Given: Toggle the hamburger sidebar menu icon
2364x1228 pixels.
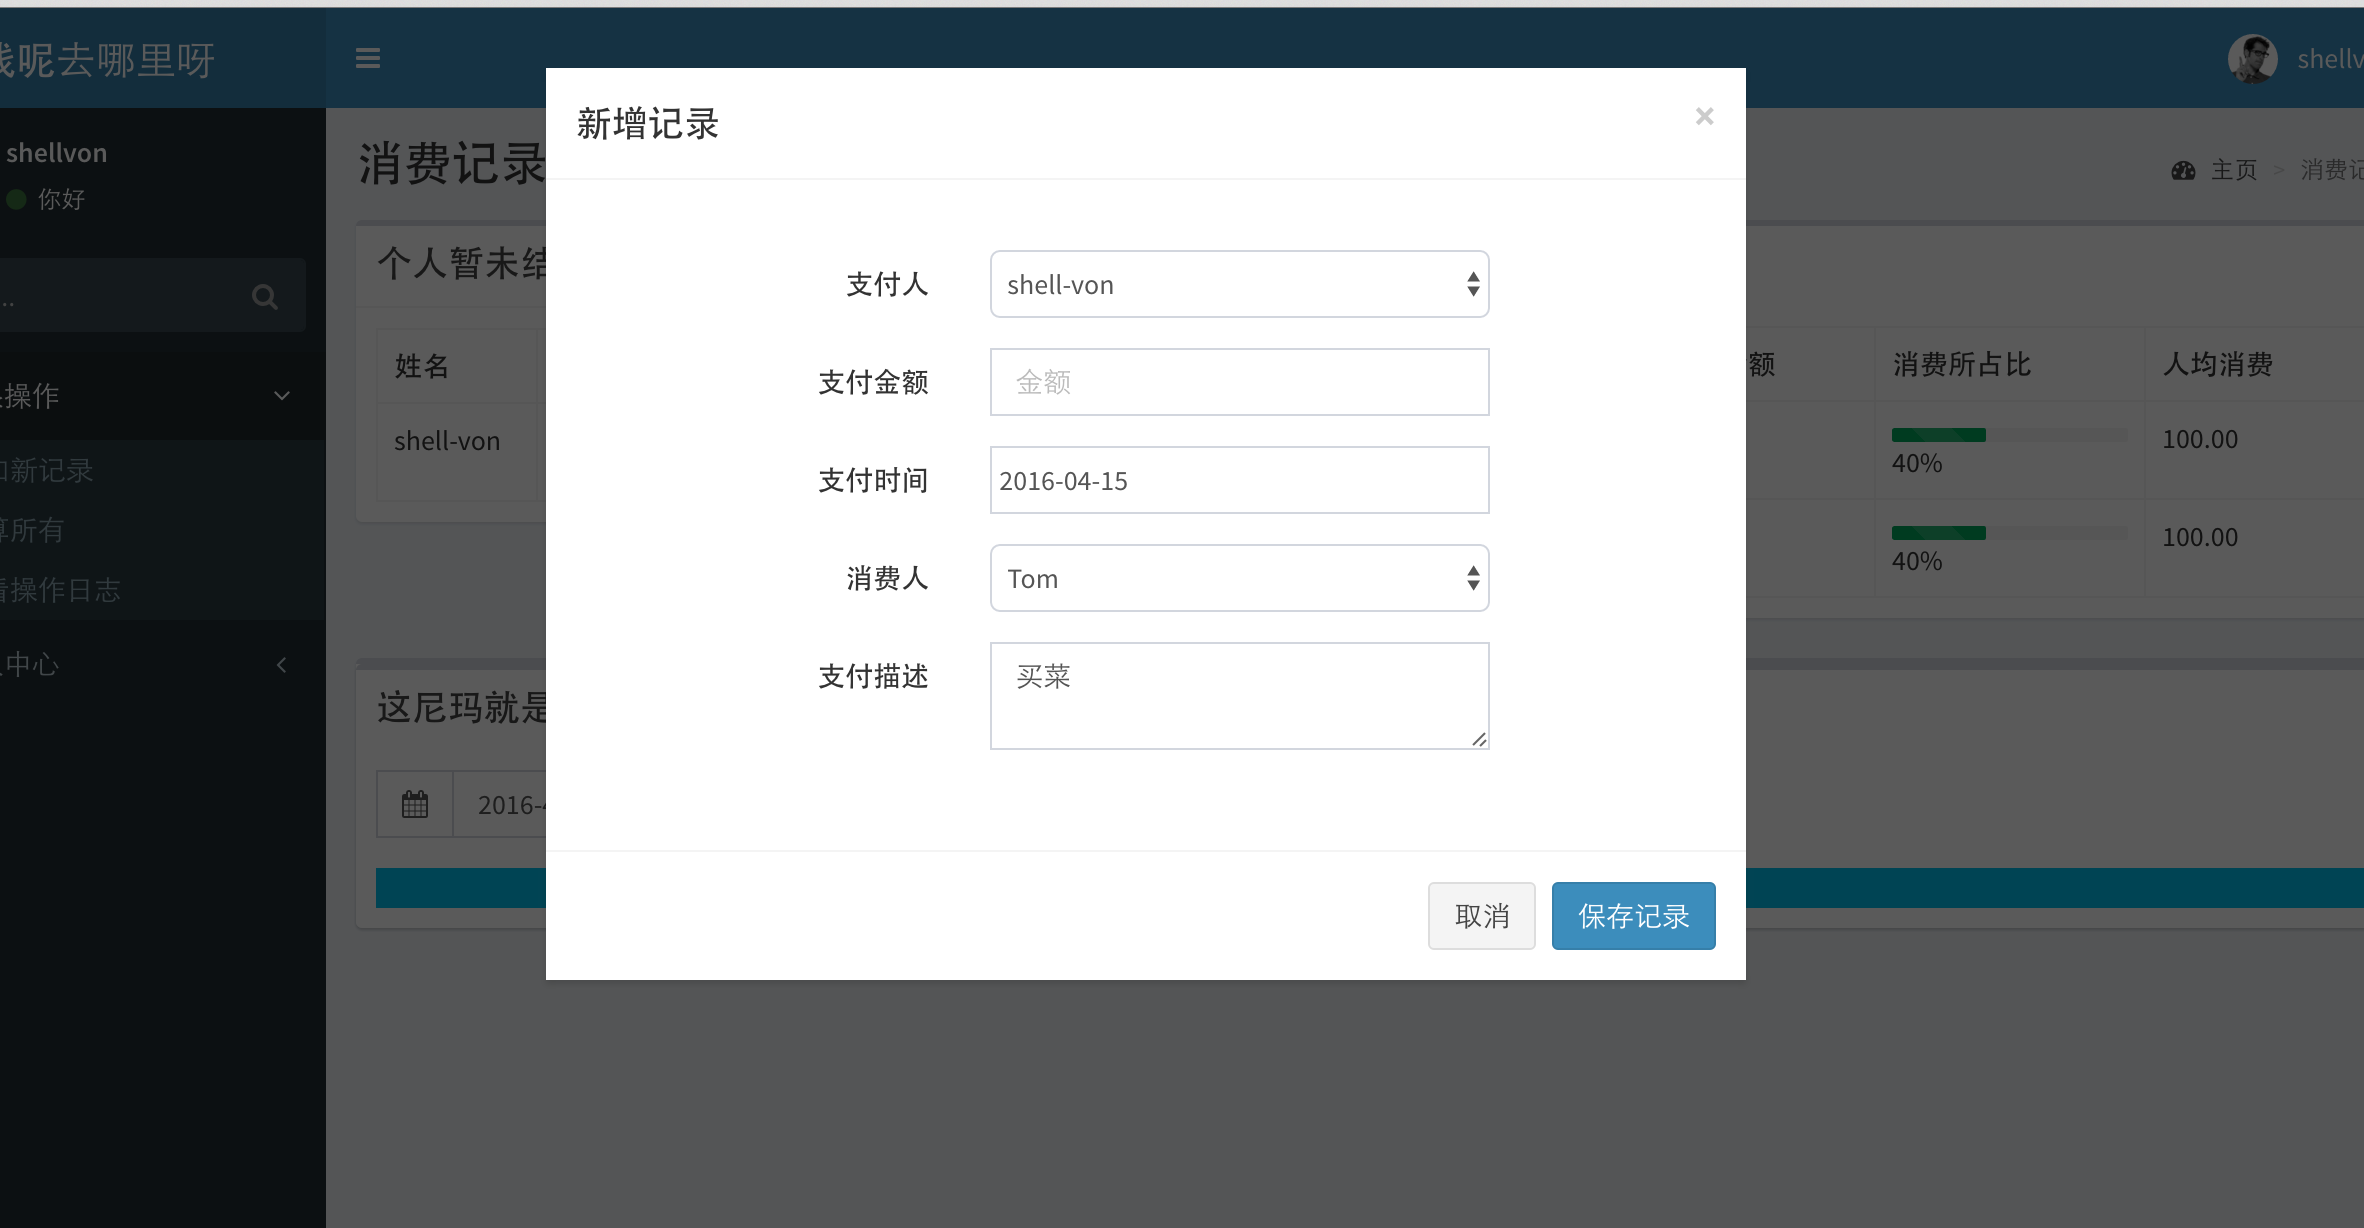Looking at the screenshot, I should (x=367, y=58).
